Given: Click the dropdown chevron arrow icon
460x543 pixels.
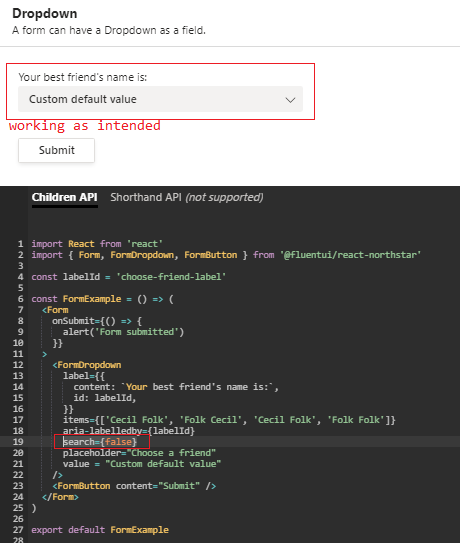Looking at the screenshot, I should click(x=290, y=100).
